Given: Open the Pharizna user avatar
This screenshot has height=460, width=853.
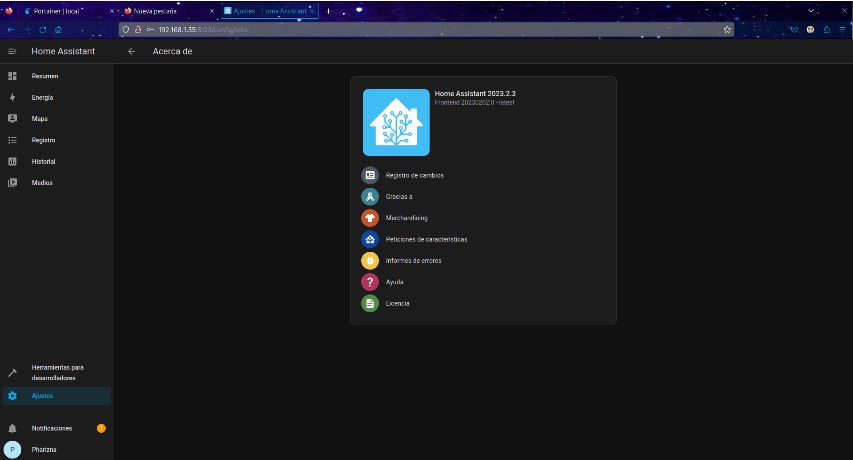Looking at the screenshot, I should click(12, 450).
